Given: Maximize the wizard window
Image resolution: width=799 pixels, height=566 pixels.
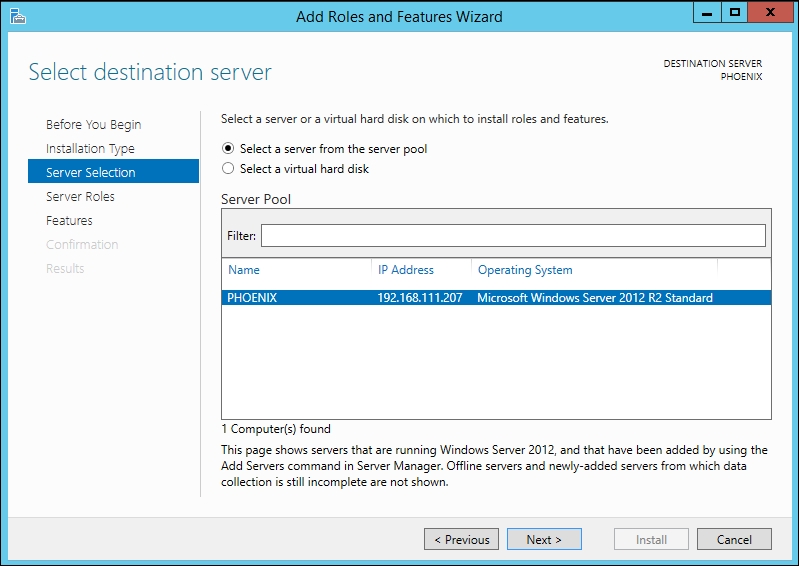Looking at the screenshot, I should [x=735, y=13].
